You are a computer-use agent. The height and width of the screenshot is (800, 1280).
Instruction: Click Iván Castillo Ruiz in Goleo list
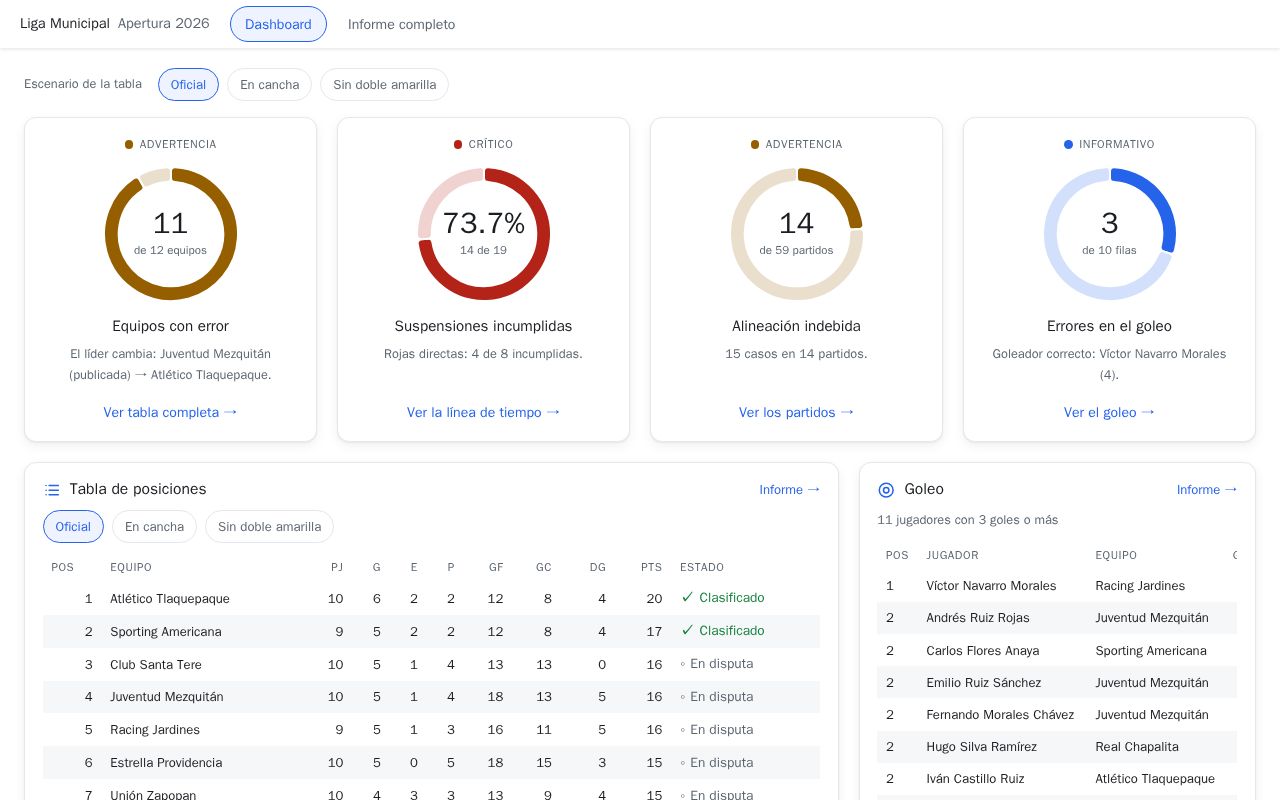[975, 778]
